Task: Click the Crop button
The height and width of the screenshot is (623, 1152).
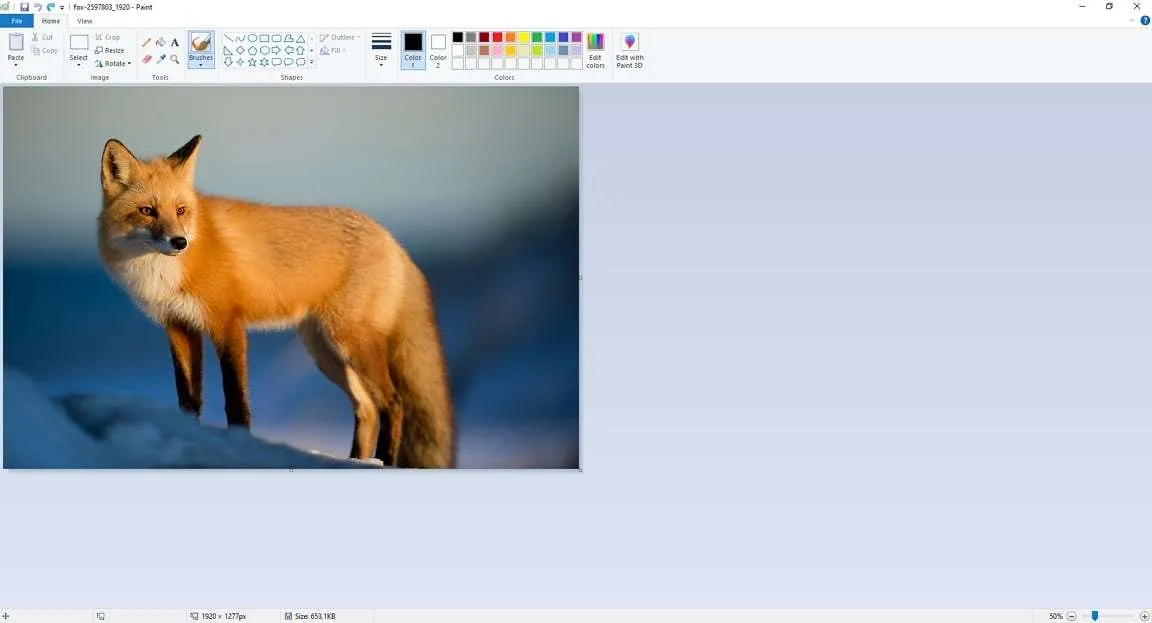Action: point(107,37)
